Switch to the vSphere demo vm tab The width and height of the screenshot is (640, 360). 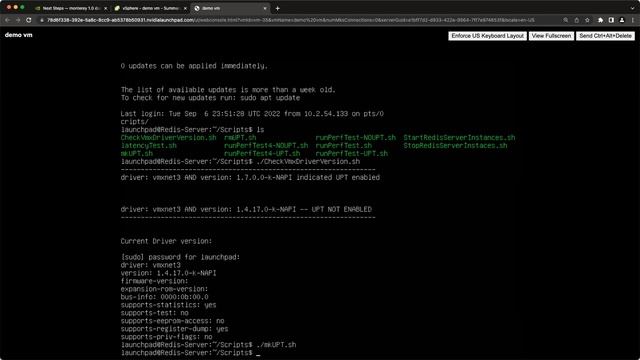[x=150, y=8]
